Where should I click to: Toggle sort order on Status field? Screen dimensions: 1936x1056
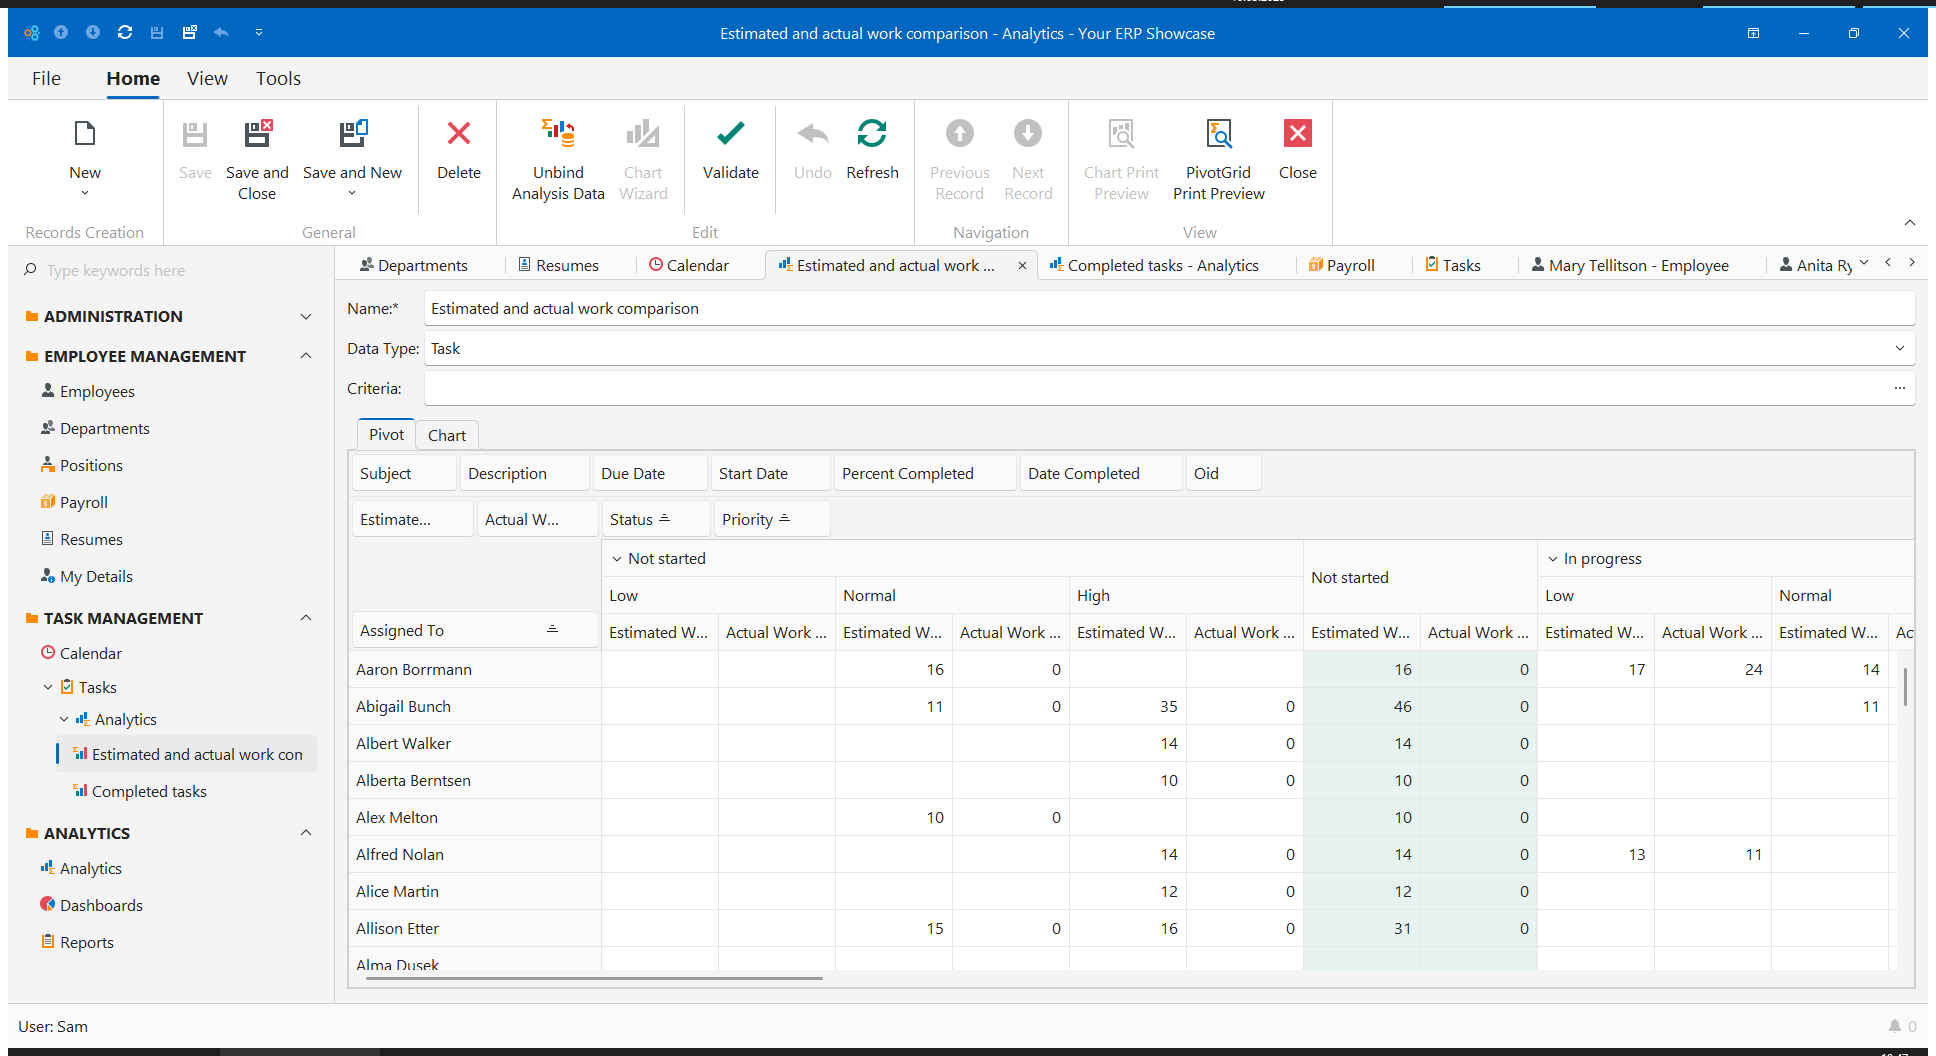(x=664, y=519)
